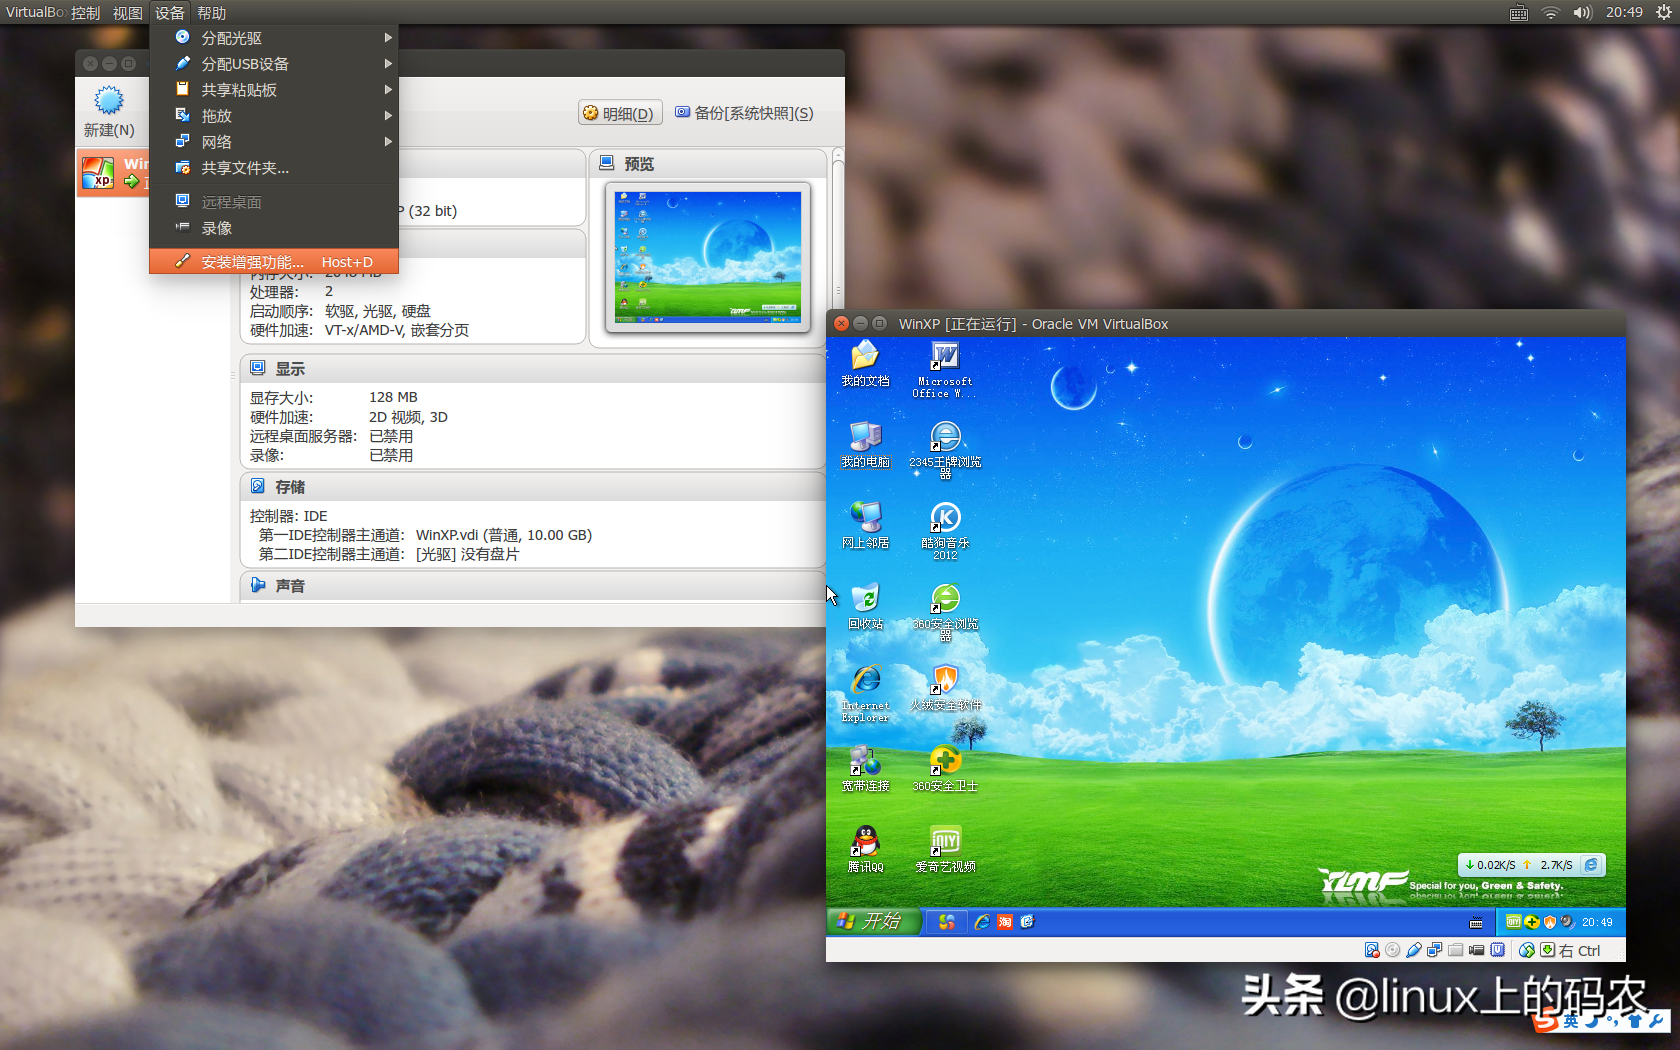
Task: Open the 分配光驱 submenu entry
Action: [x=274, y=38]
